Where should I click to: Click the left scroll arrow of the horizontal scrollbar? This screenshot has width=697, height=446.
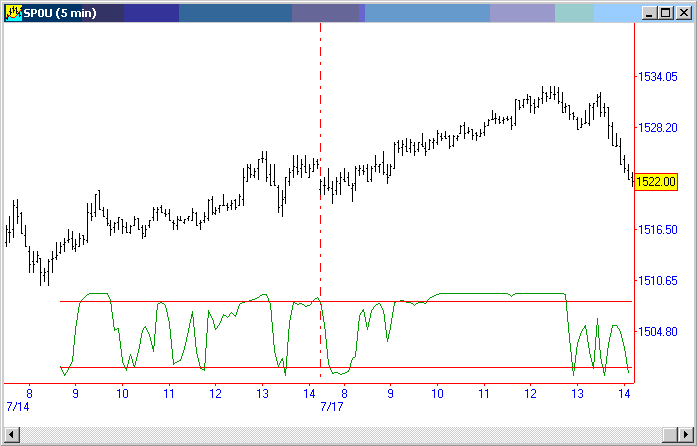pyautogui.click(x=12, y=434)
